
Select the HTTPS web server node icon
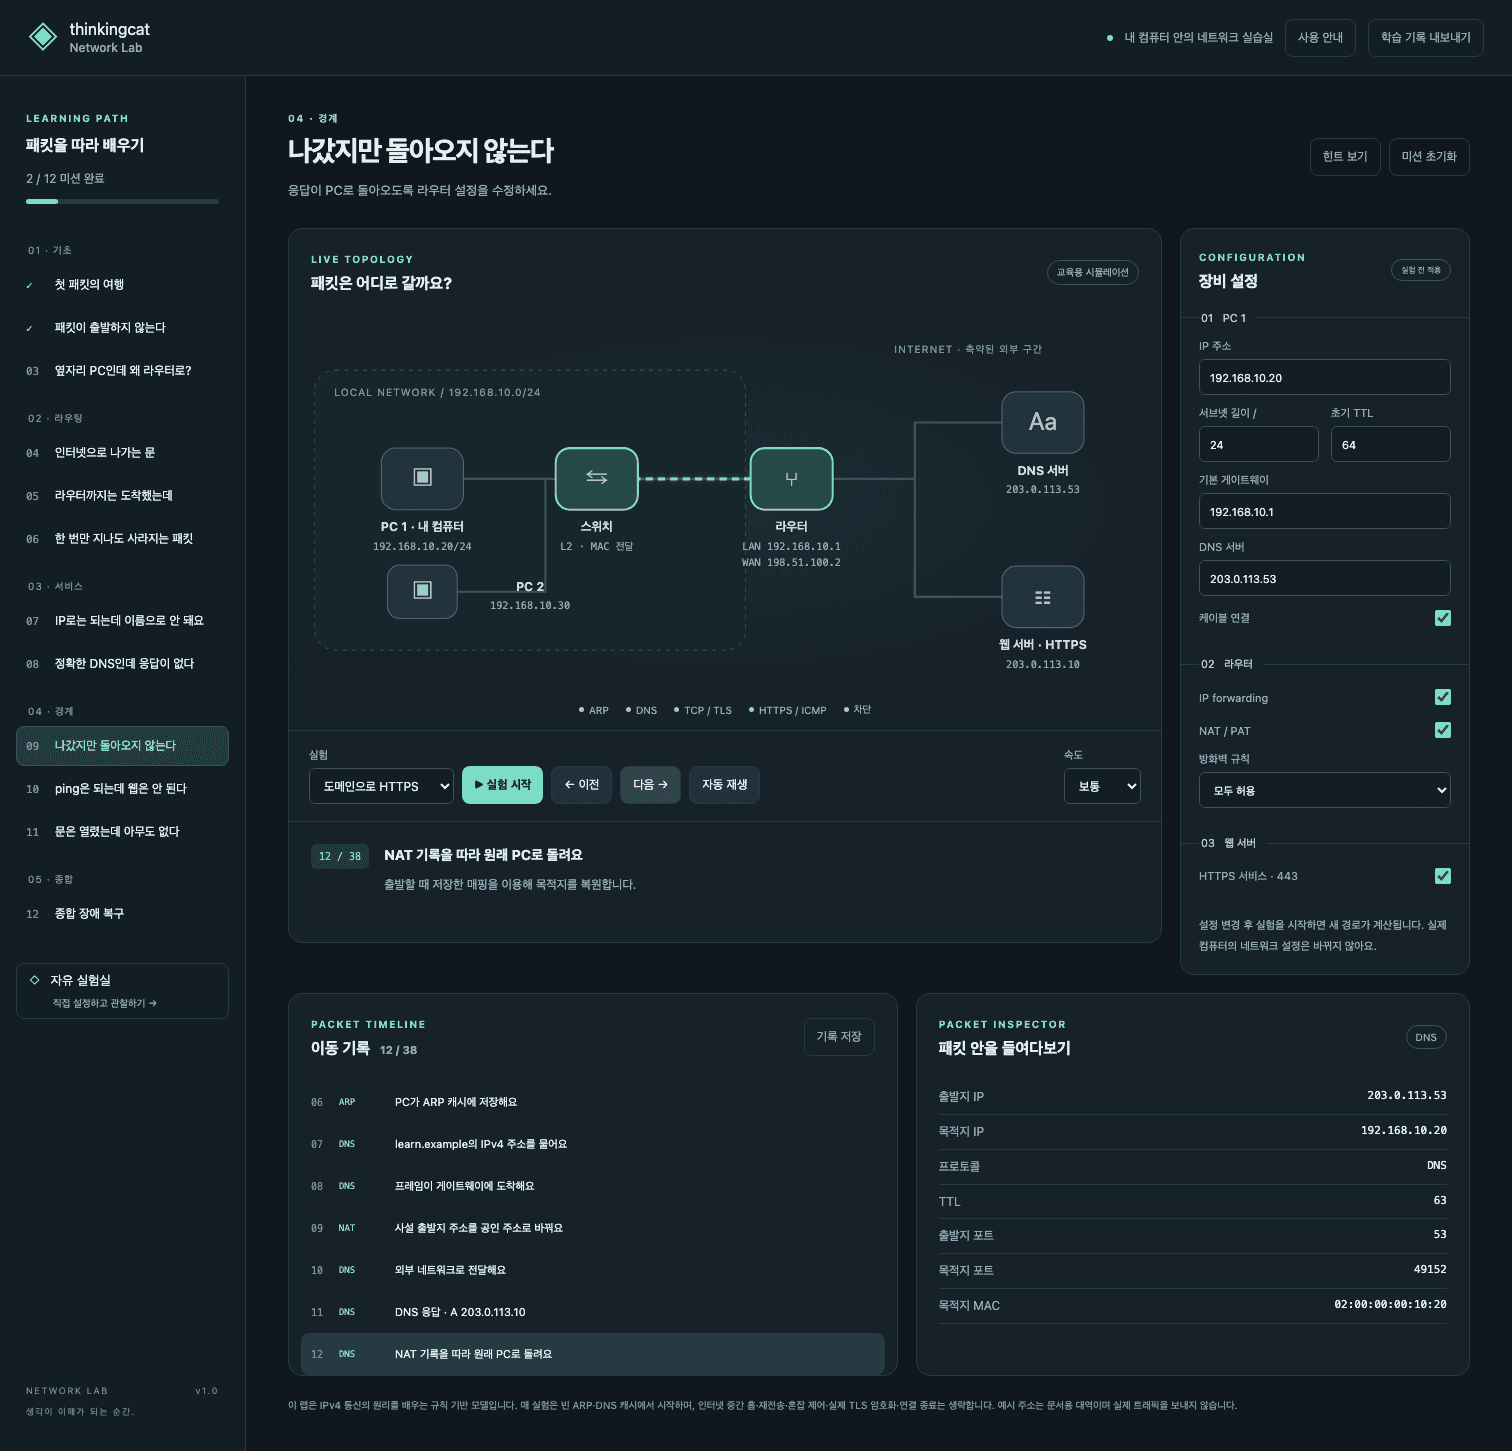click(x=1043, y=597)
